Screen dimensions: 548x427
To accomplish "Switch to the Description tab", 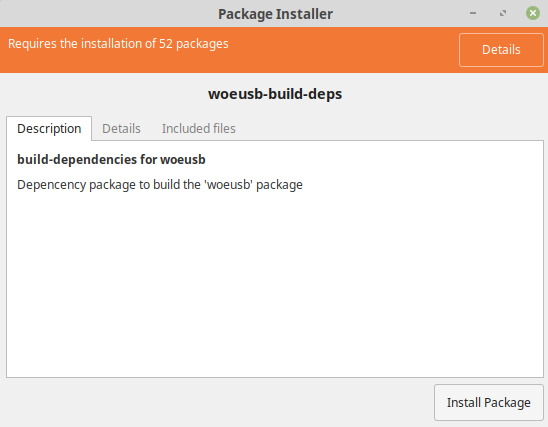I will click(x=49, y=129).
